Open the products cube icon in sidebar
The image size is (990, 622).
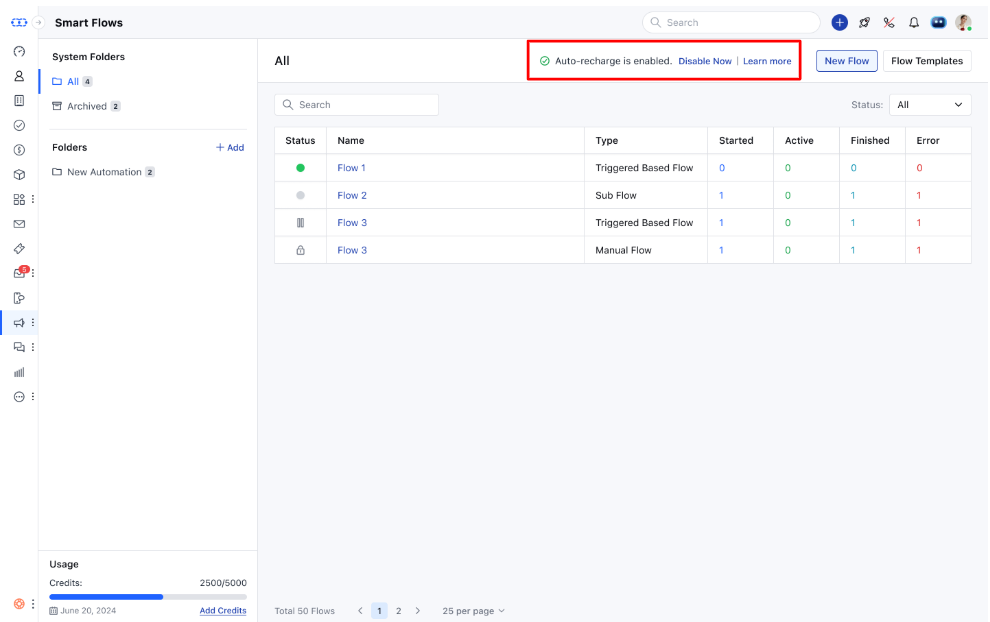click(x=19, y=174)
